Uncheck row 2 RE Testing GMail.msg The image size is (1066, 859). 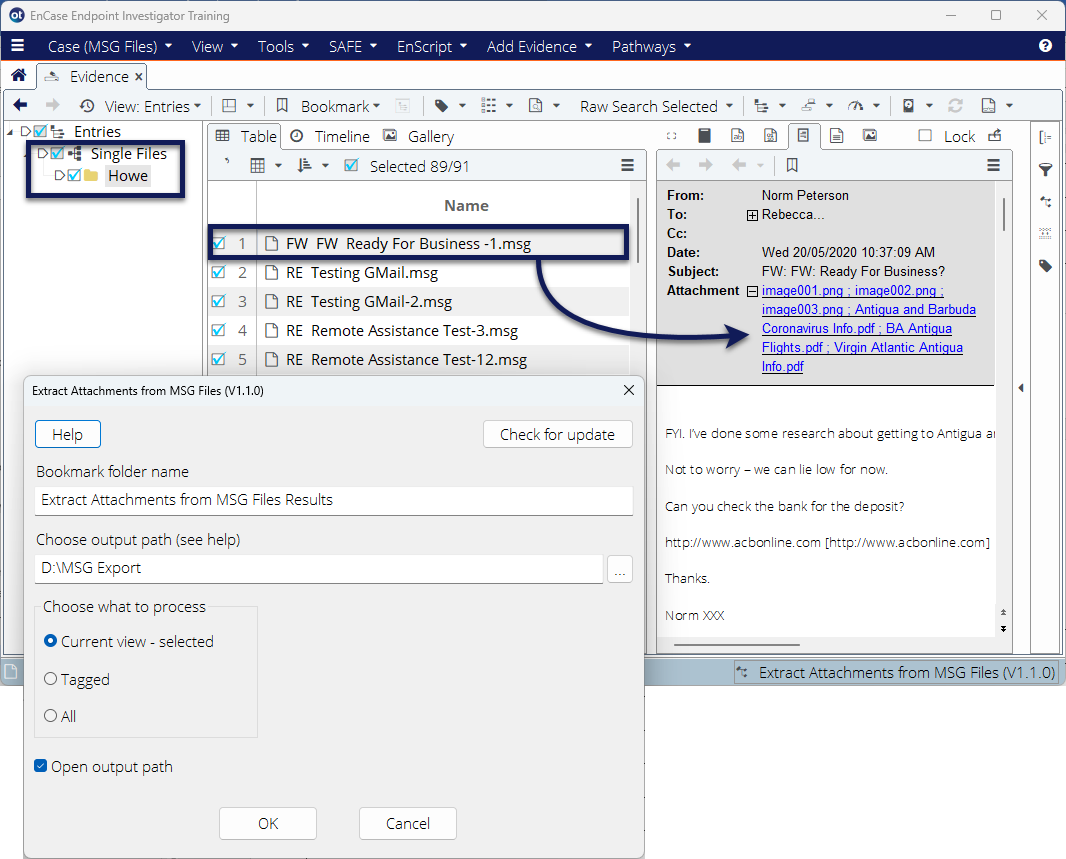click(218, 272)
